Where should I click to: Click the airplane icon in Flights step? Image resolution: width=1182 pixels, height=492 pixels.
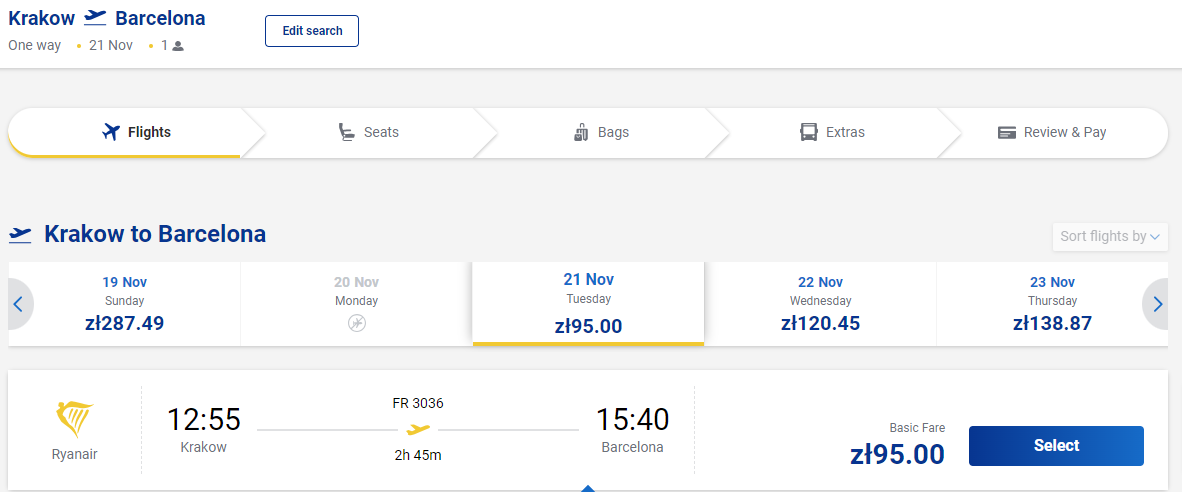click(111, 132)
